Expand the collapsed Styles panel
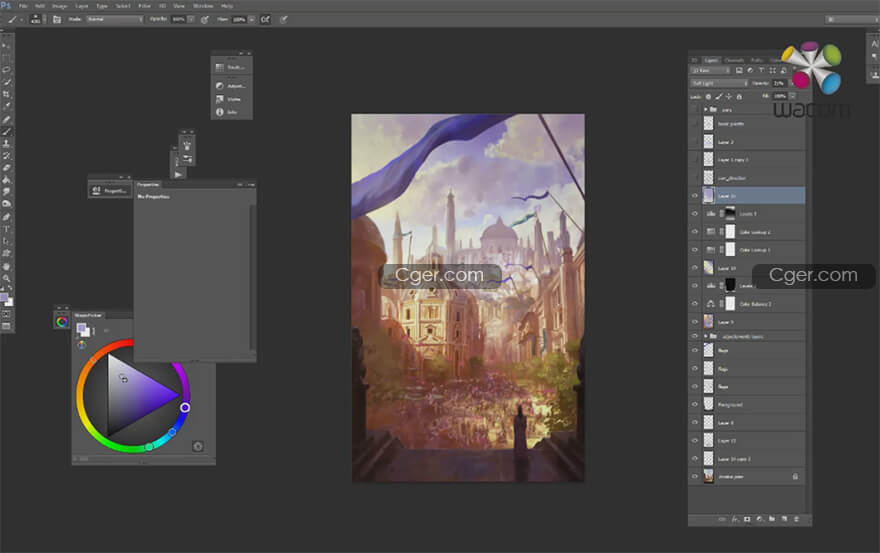This screenshot has height=553, width=880. click(x=231, y=99)
